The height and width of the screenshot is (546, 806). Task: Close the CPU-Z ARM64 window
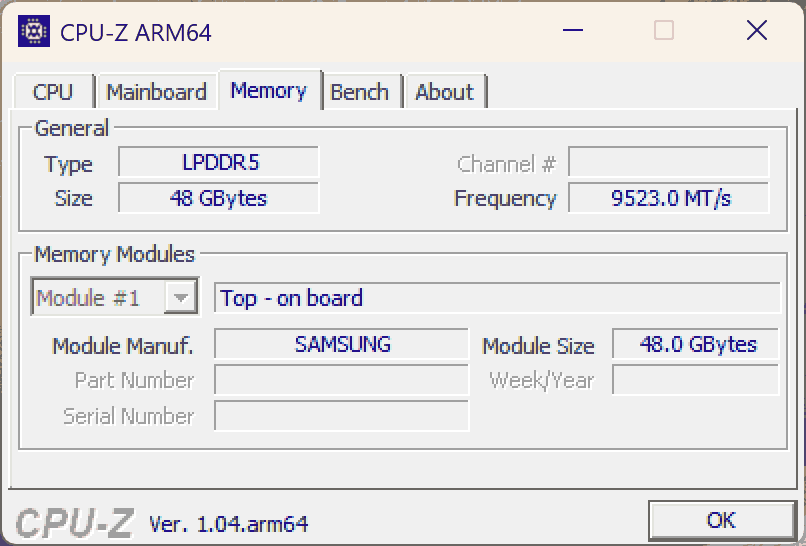pos(756,31)
